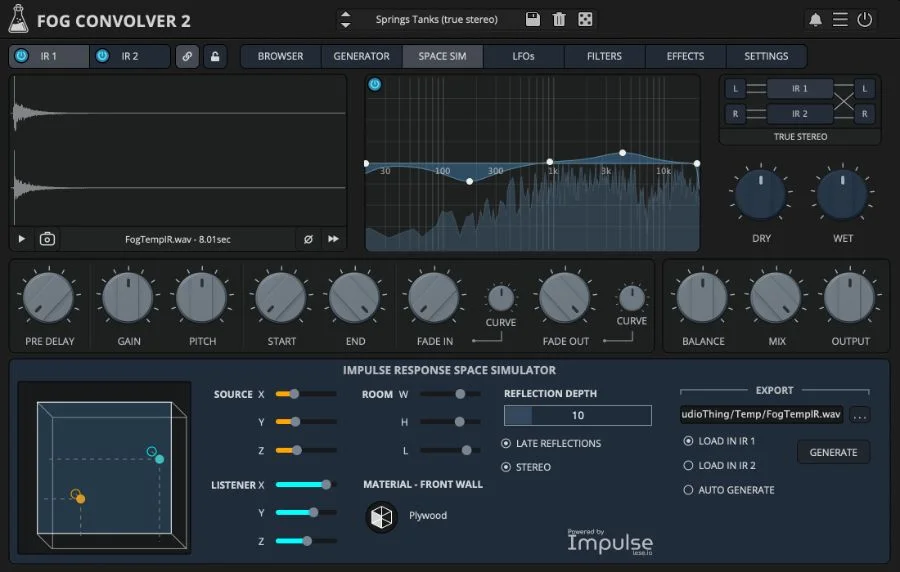Screen dimensions: 900x572
Task: Toggle the lock icon
Action: click(x=215, y=56)
